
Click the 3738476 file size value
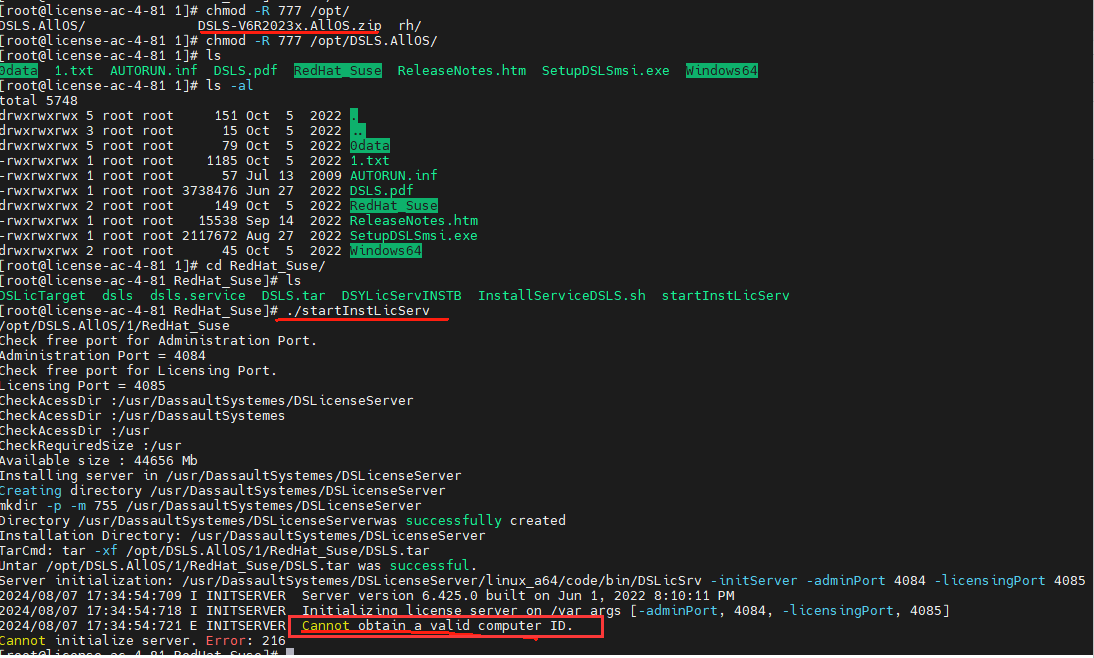click(210, 190)
